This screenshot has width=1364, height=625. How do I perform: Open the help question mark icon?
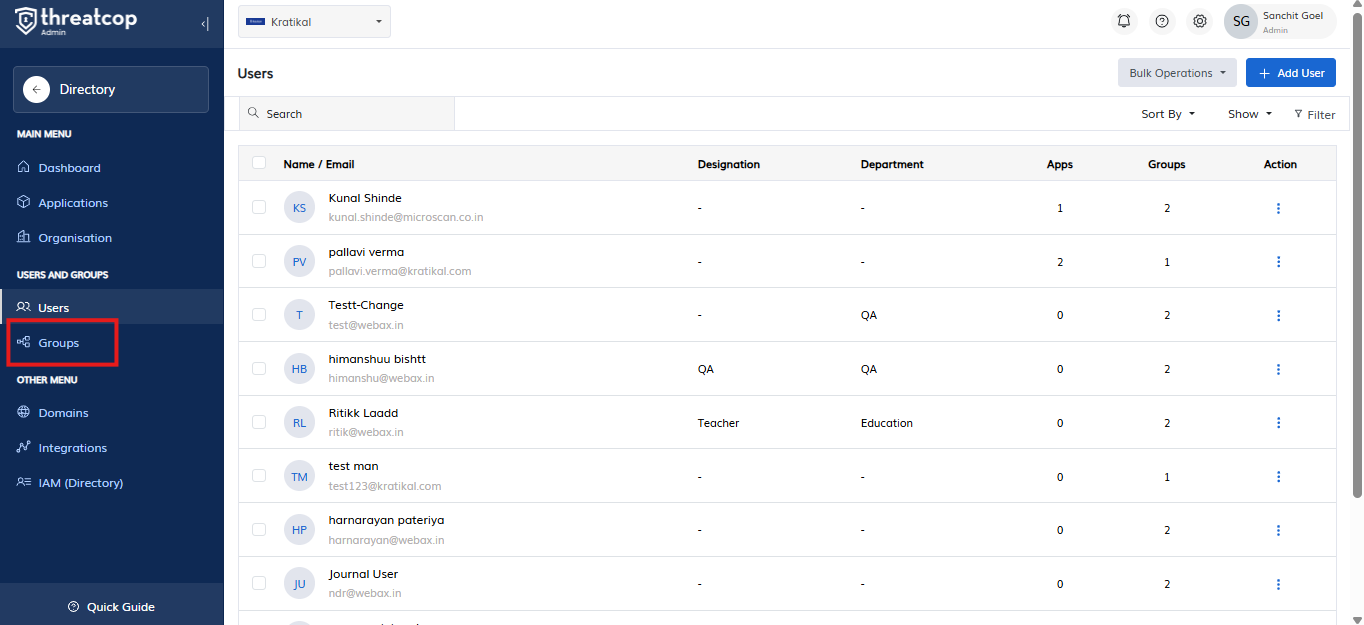point(1162,21)
